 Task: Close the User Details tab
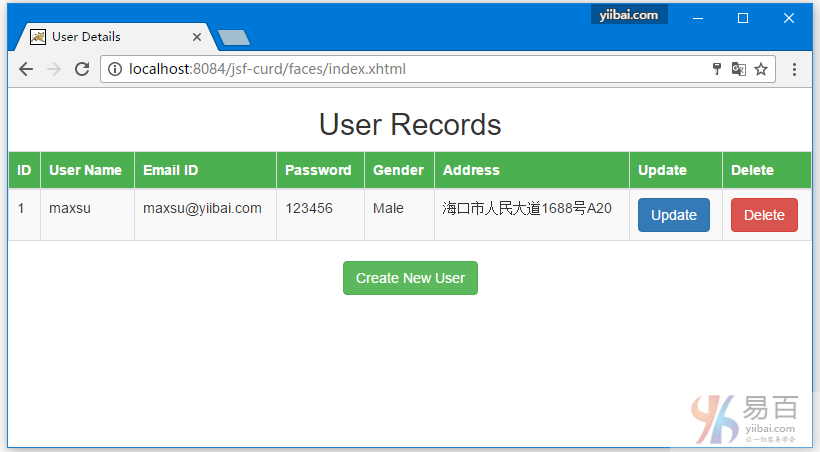coord(197,37)
